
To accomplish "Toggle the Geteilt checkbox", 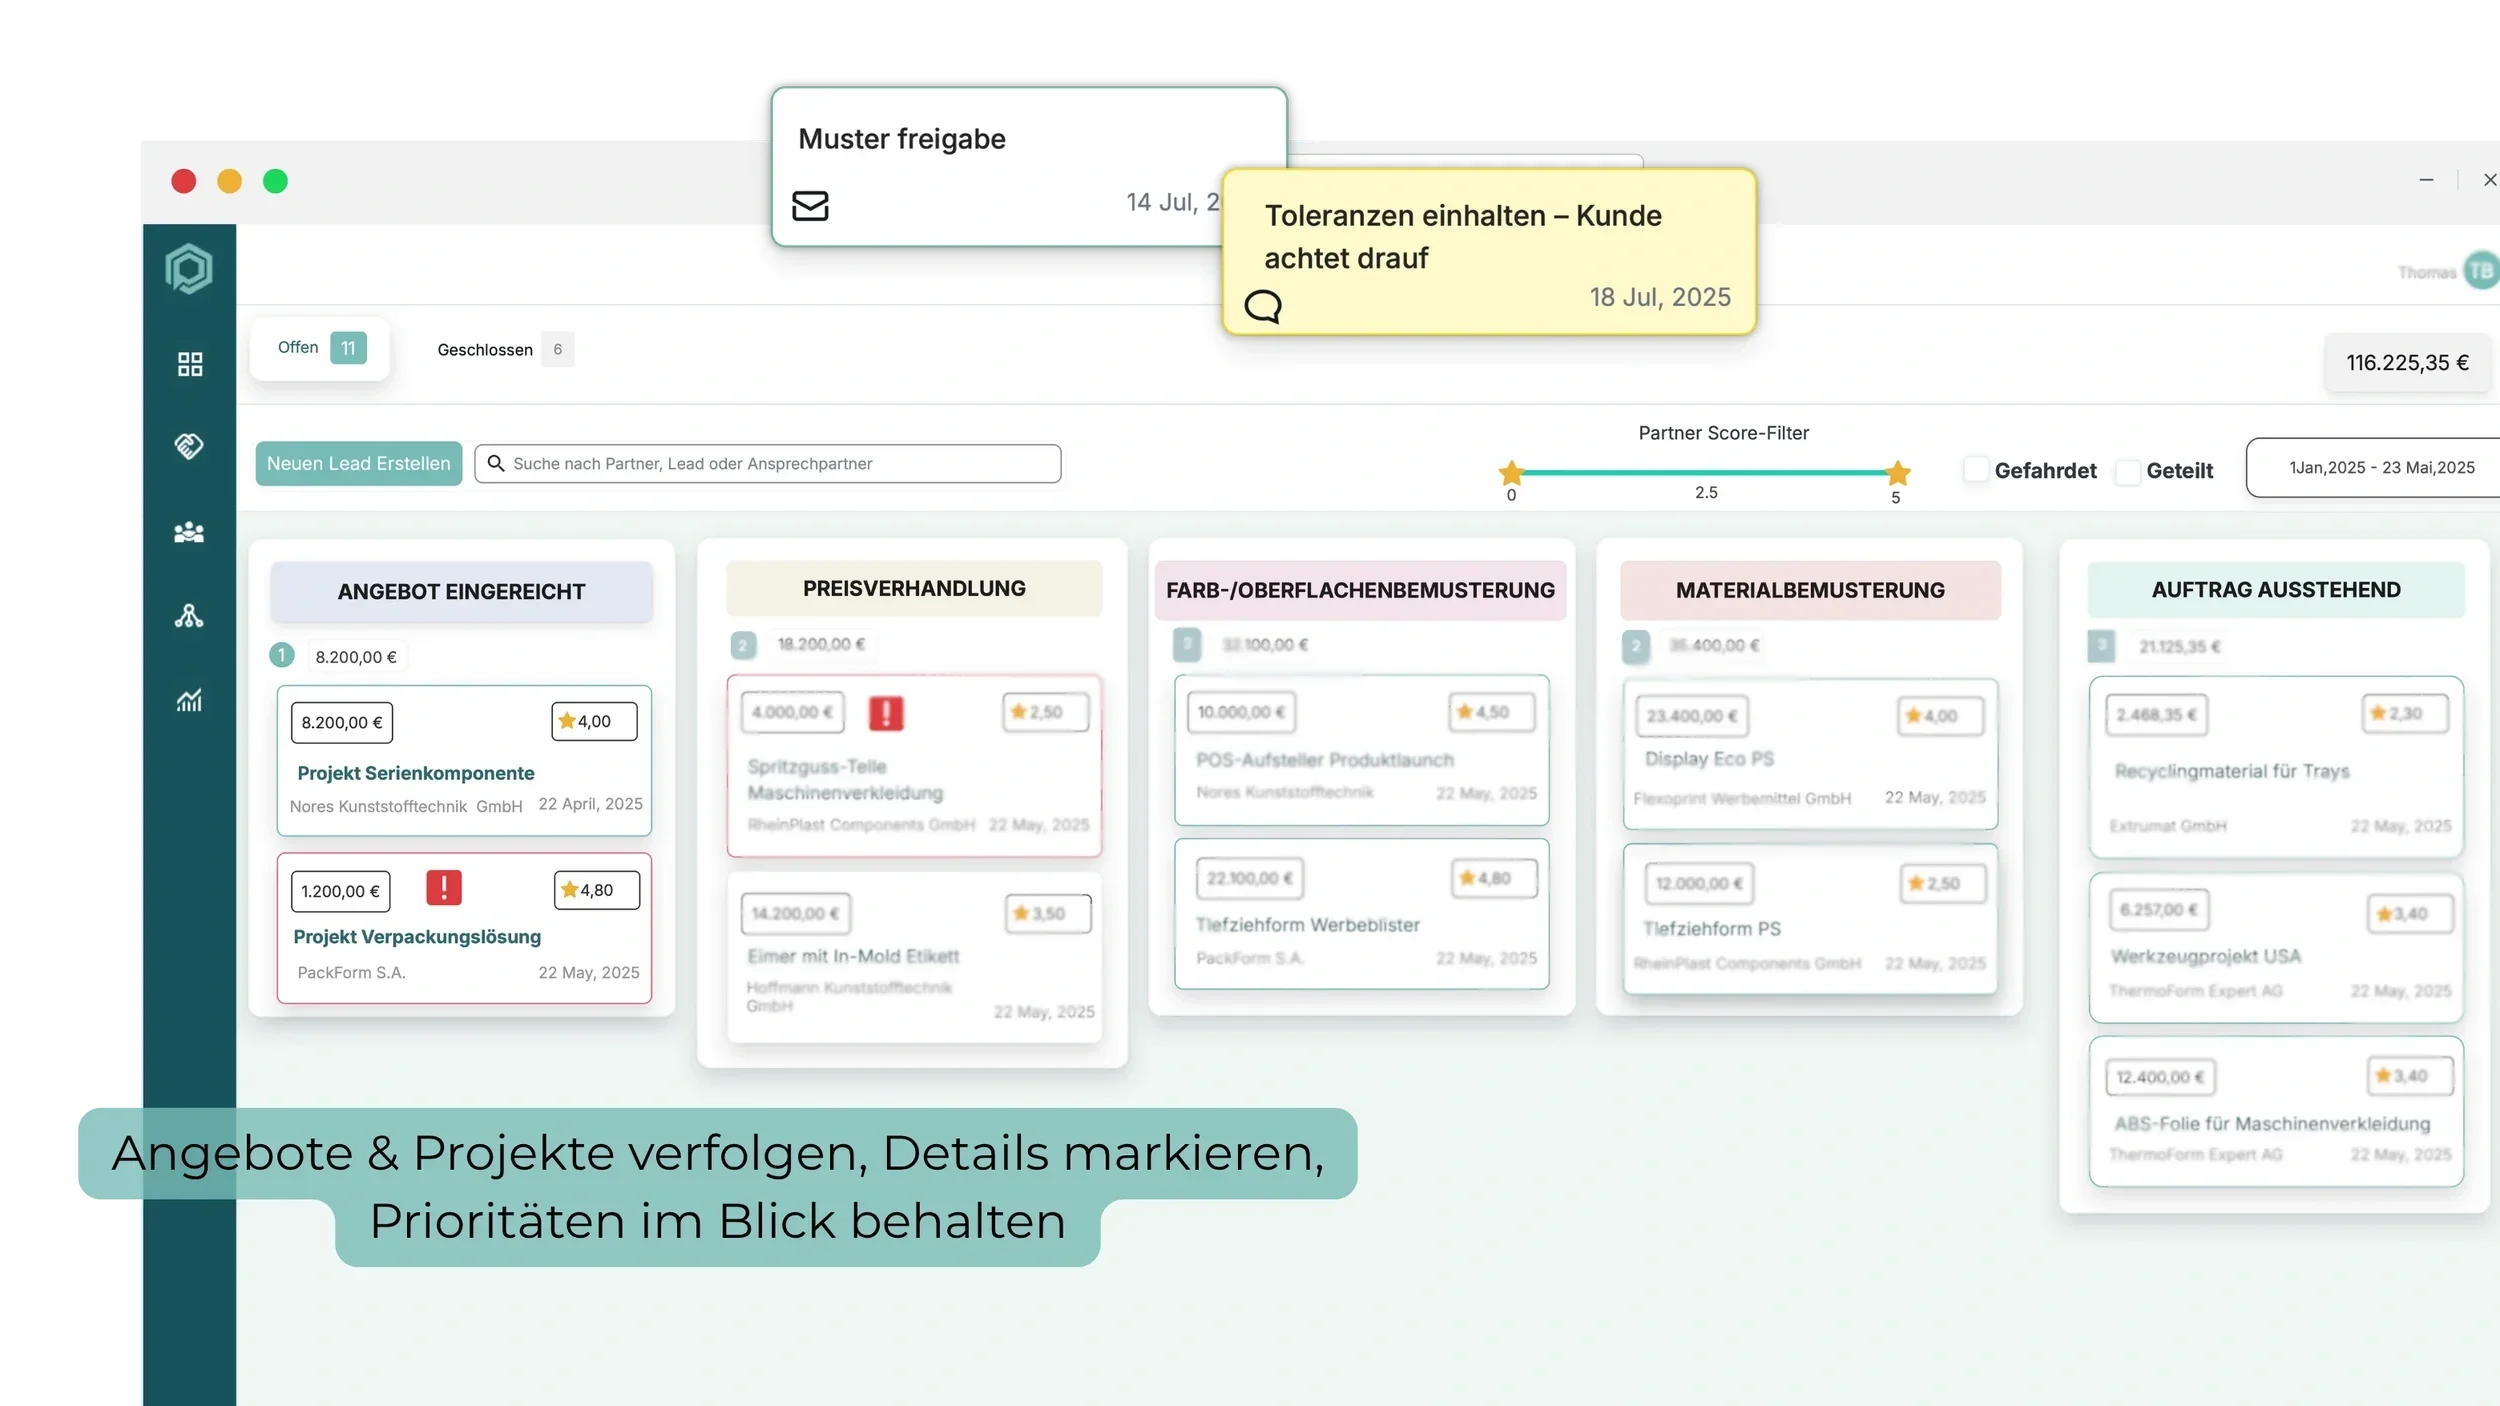I will click(x=2128, y=472).
